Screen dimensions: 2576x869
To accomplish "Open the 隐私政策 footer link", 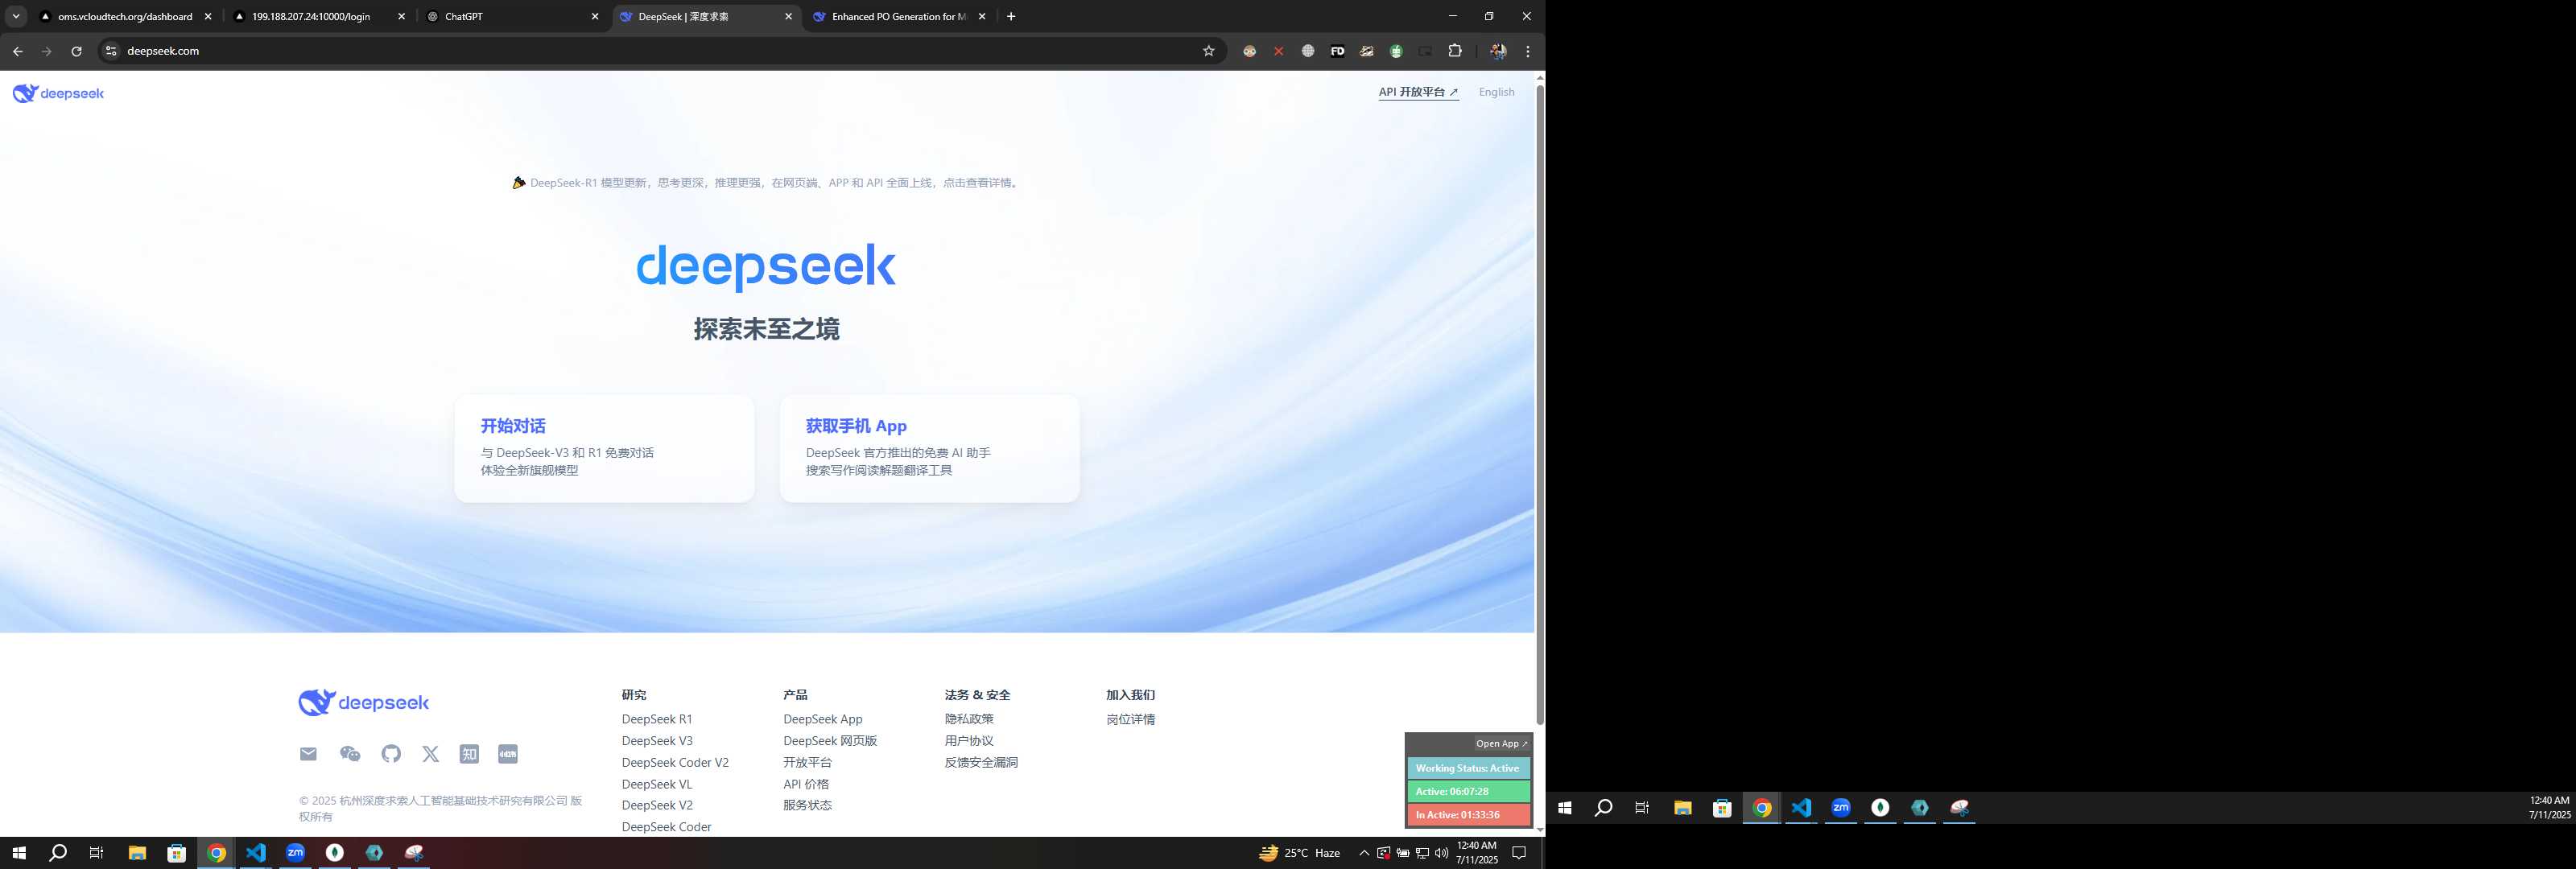I will 969,719.
